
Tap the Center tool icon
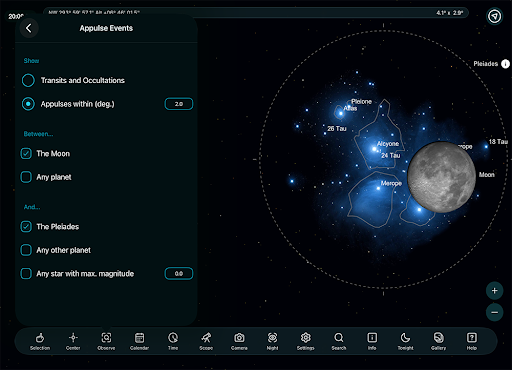73,341
